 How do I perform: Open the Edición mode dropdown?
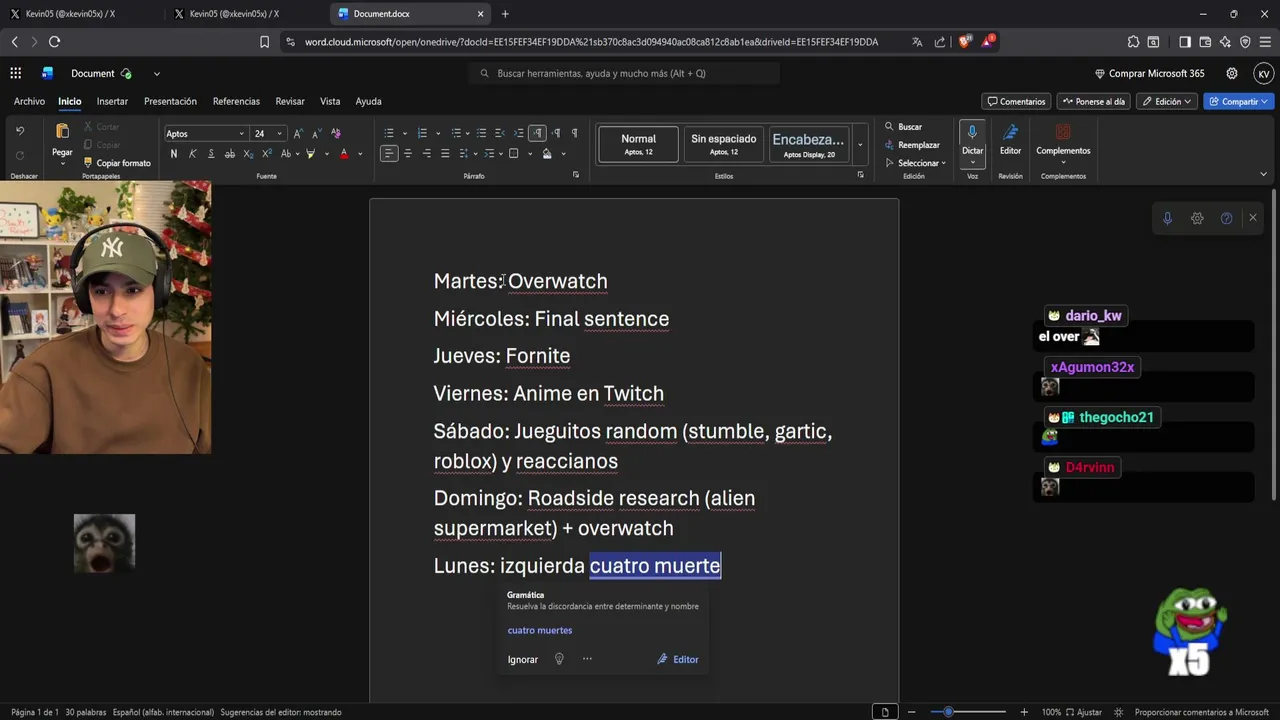click(1166, 101)
